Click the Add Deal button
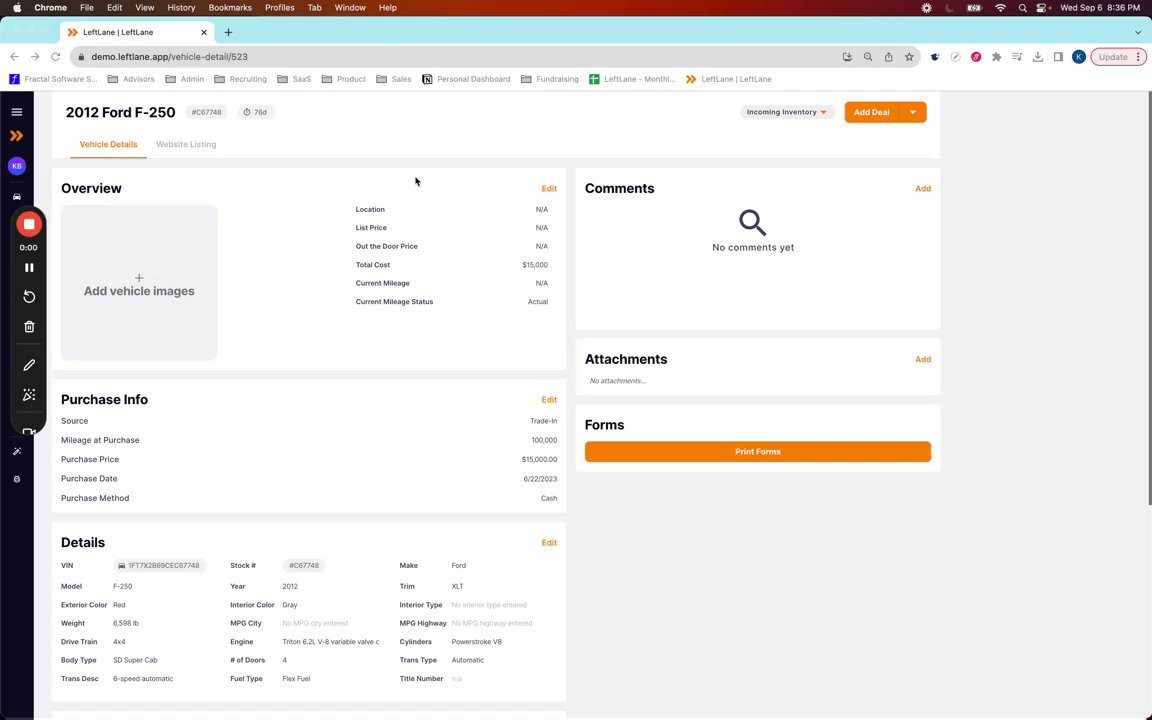 (871, 112)
